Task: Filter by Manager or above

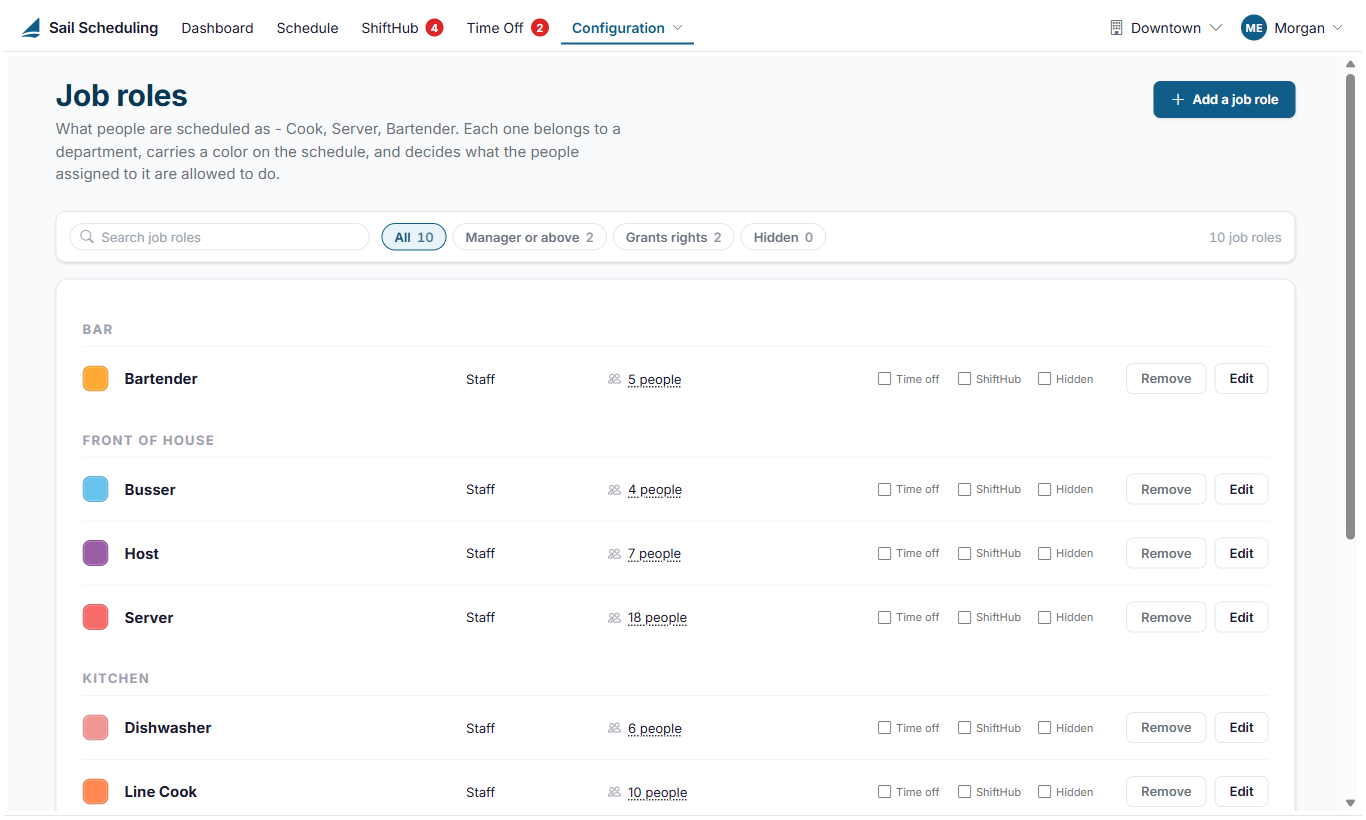Action: 529,237
